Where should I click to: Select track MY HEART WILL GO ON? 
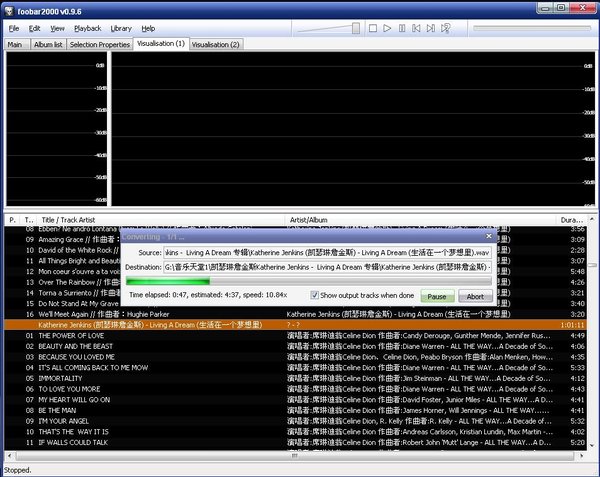pos(295,400)
